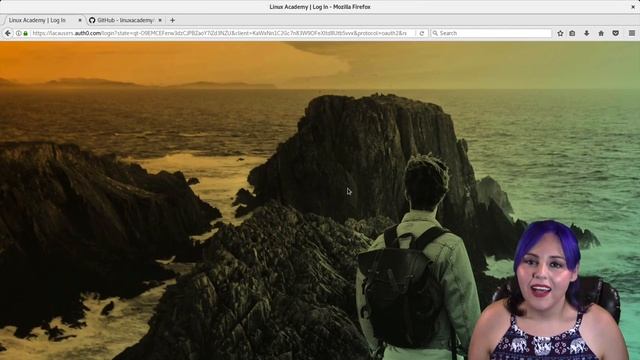Viewport: 640px width, 360px height.
Task: Switch to the GitHub - linuxacademy tab
Action: [x=126, y=20]
